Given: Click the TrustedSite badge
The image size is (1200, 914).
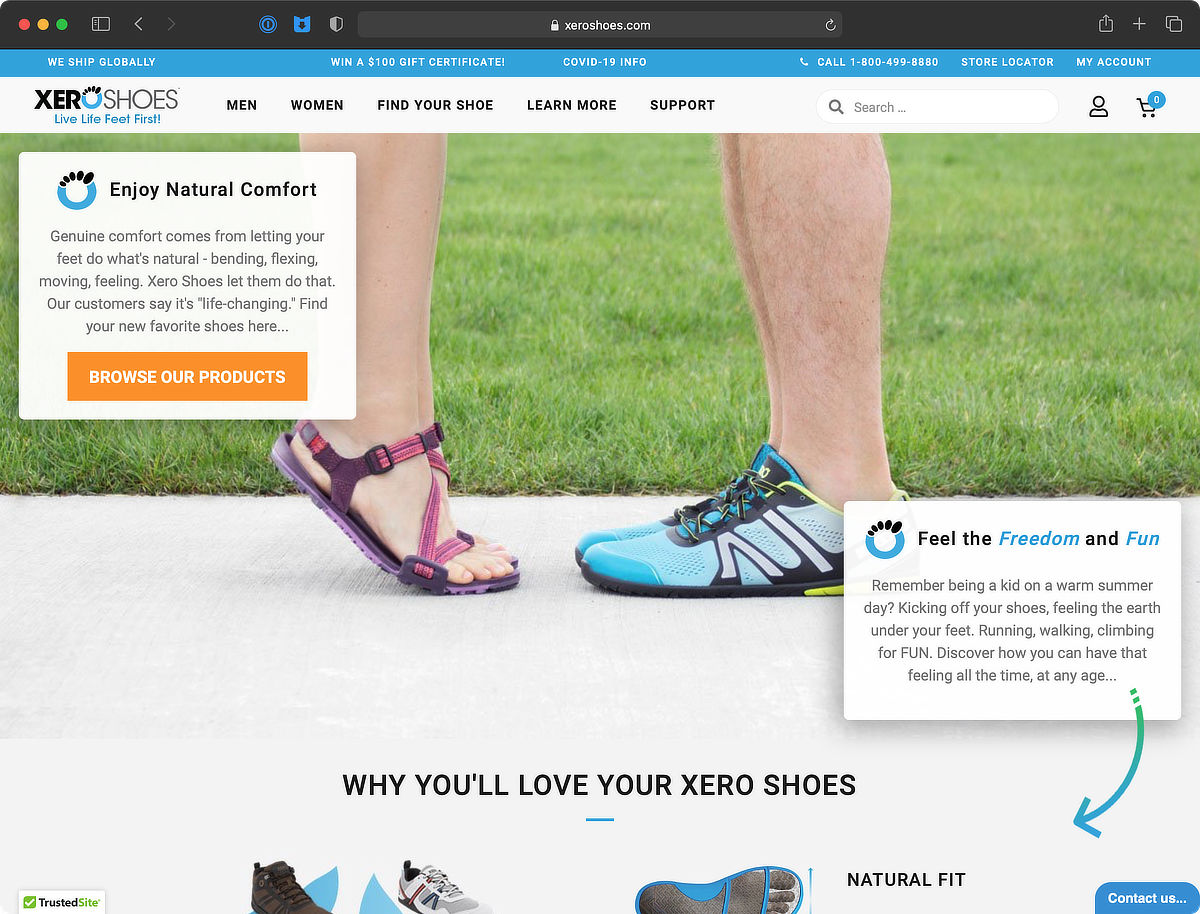Looking at the screenshot, I should [61, 902].
